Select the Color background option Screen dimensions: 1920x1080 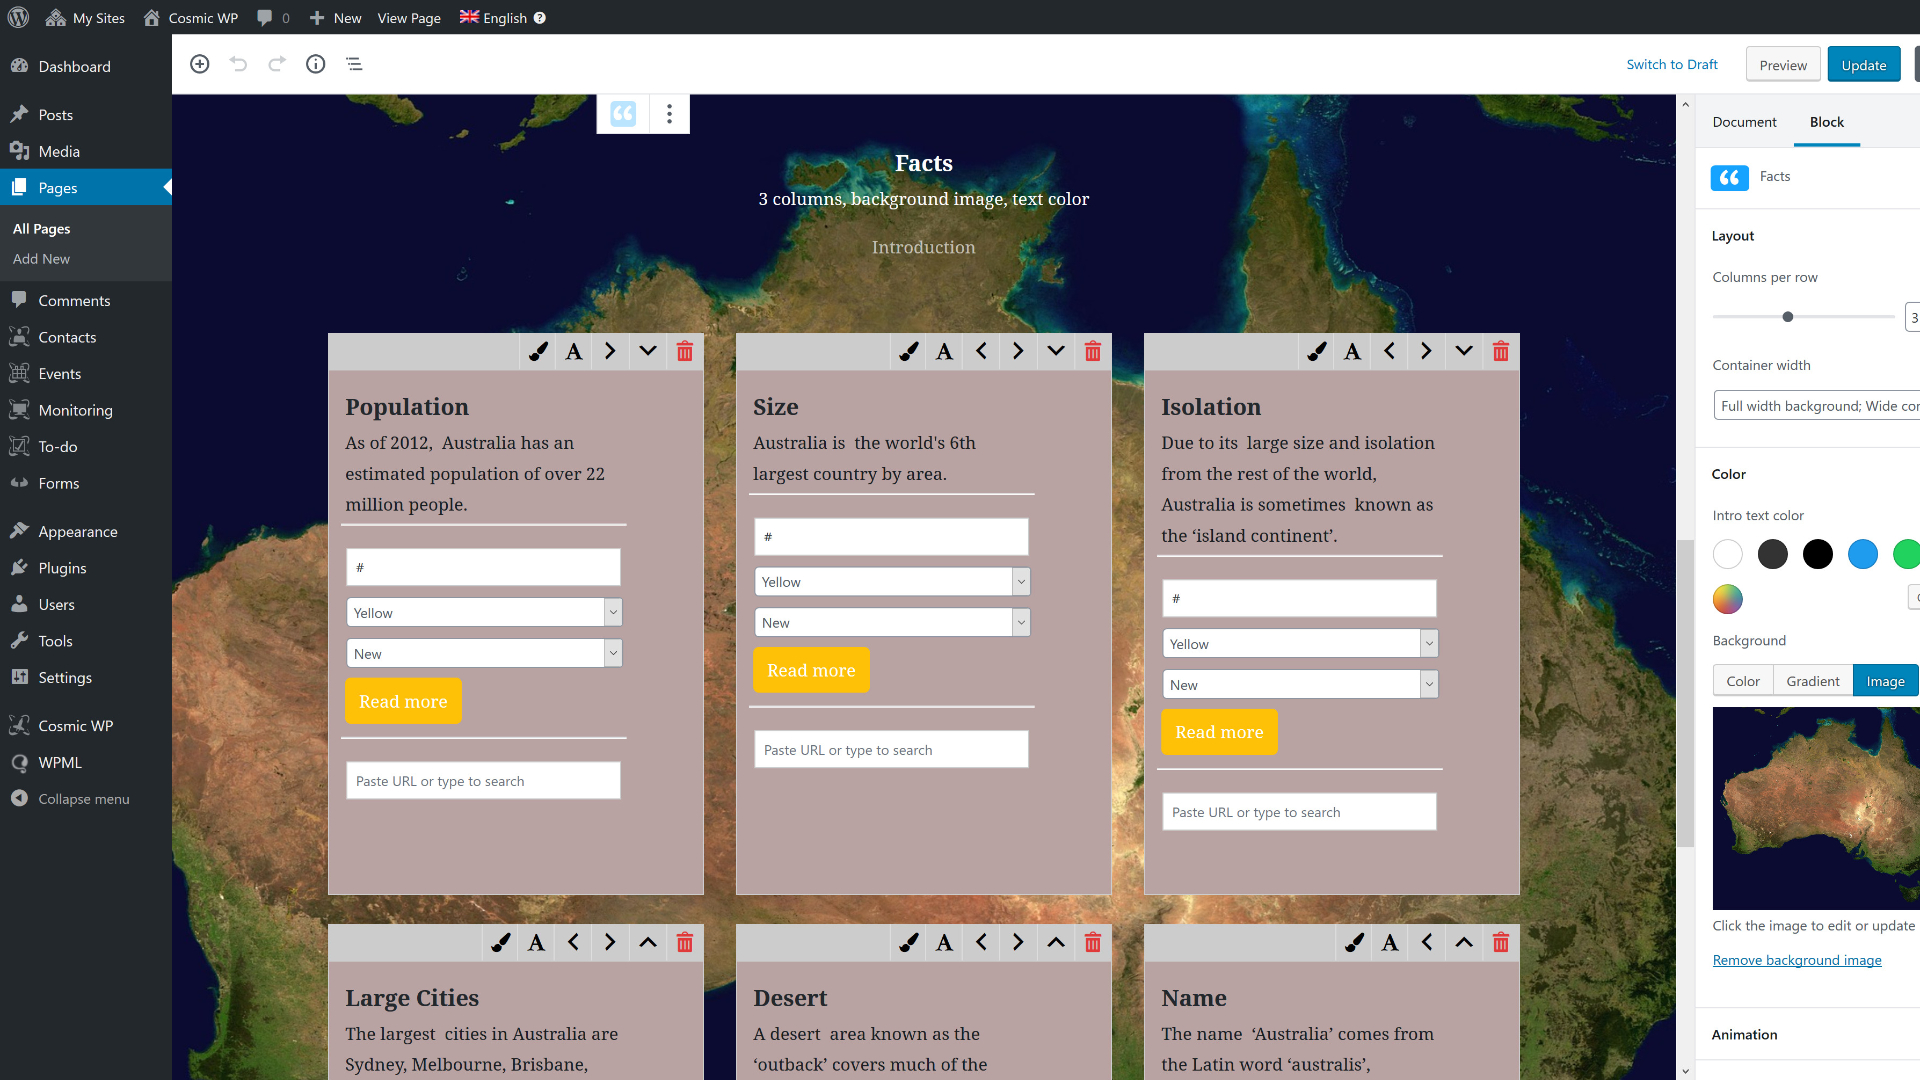pos(1743,680)
